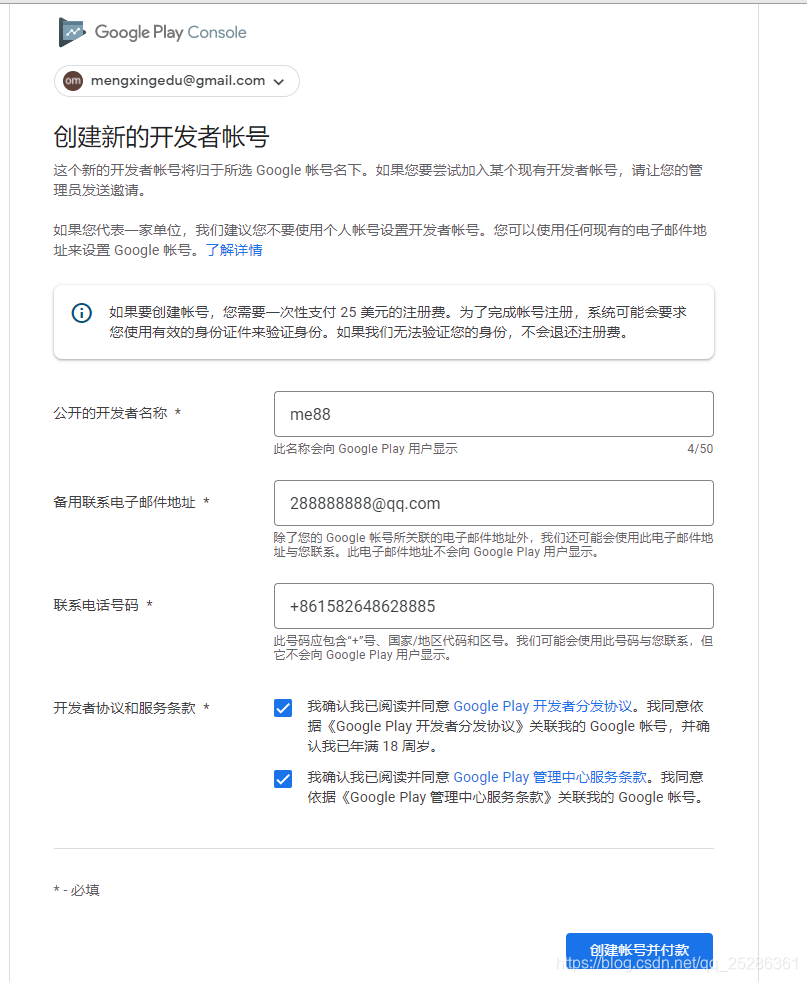Screen dimensions: 807x982
Task: Click the 创建新的开发者帐号 heading
Action: point(162,137)
